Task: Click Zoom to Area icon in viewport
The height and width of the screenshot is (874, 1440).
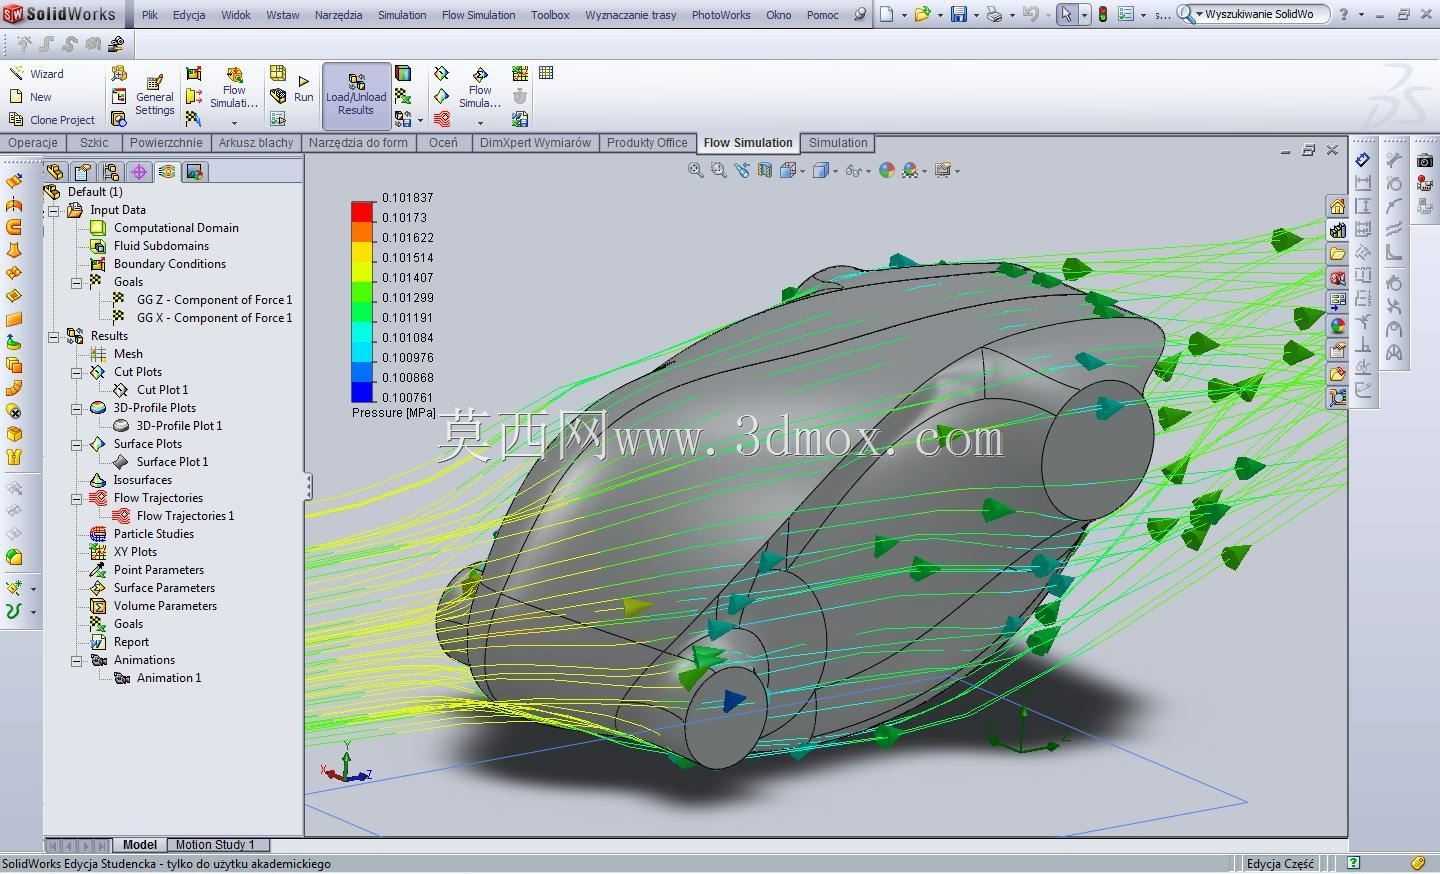Action: (x=718, y=171)
